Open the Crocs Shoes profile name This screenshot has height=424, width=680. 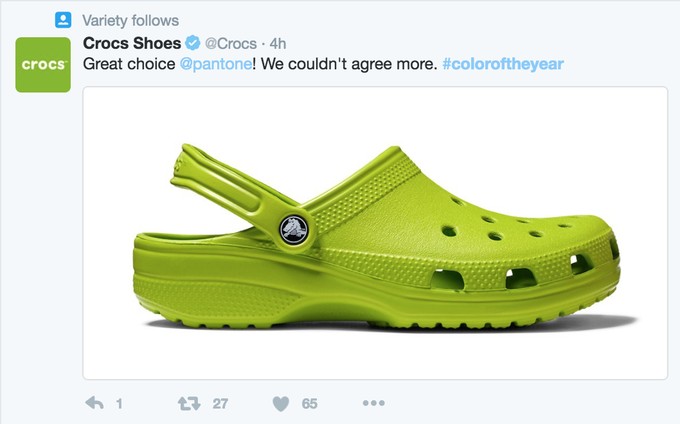click(132, 43)
